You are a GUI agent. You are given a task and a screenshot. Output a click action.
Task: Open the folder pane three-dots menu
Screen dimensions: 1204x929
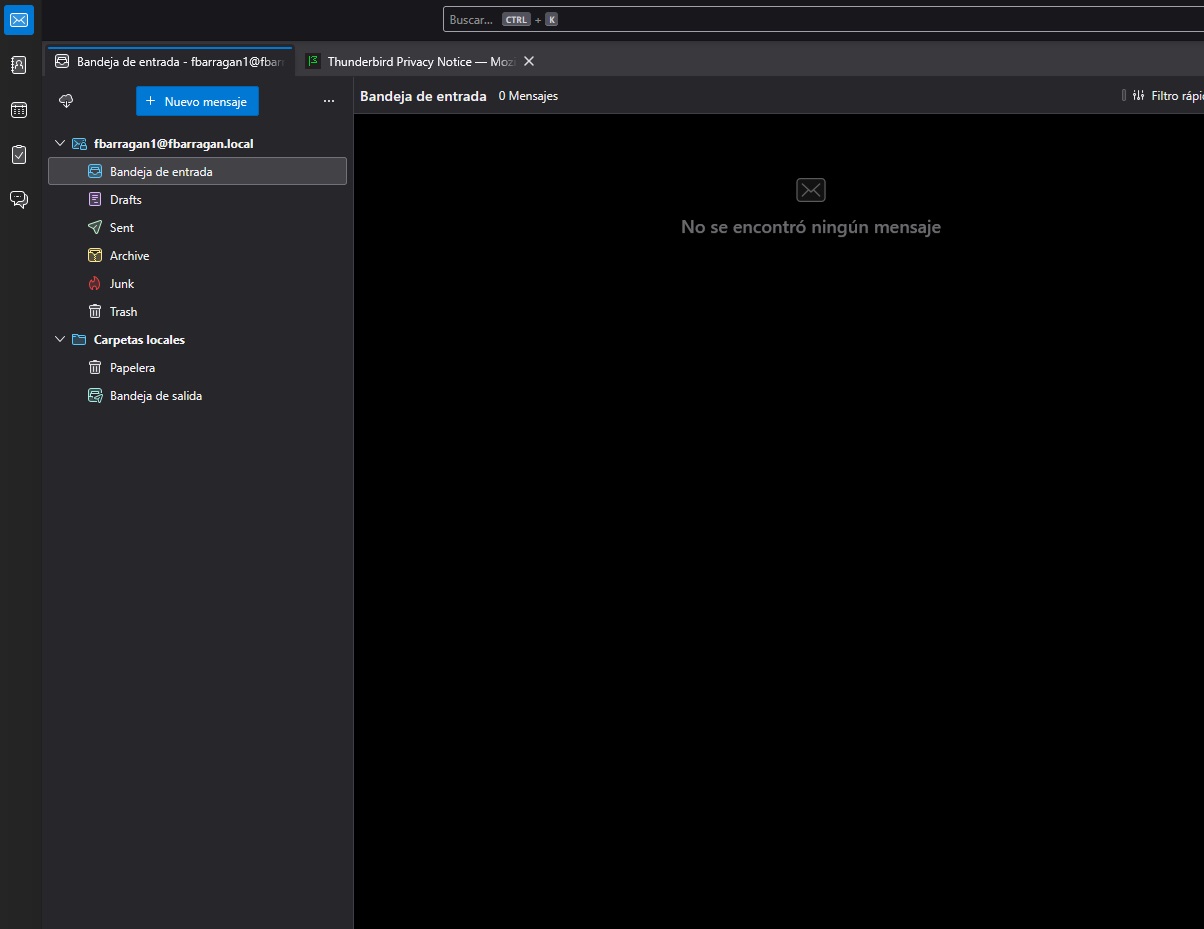329,101
